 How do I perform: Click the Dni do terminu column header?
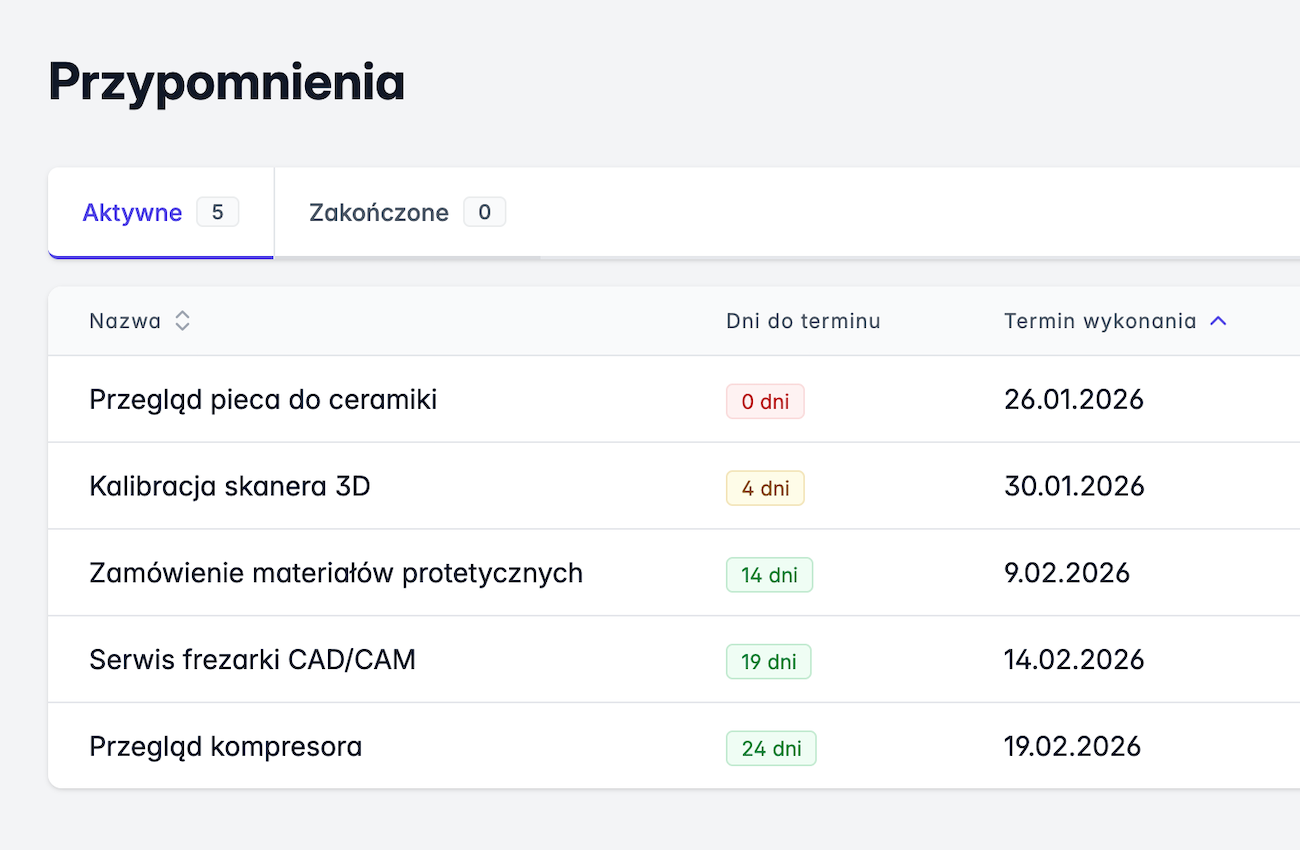click(x=803, y=321)
